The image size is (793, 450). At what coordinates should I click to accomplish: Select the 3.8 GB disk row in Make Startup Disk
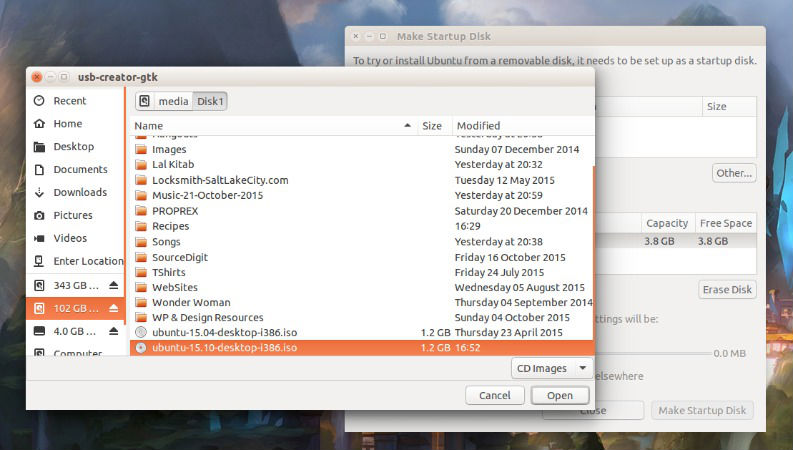coord(676,241)
